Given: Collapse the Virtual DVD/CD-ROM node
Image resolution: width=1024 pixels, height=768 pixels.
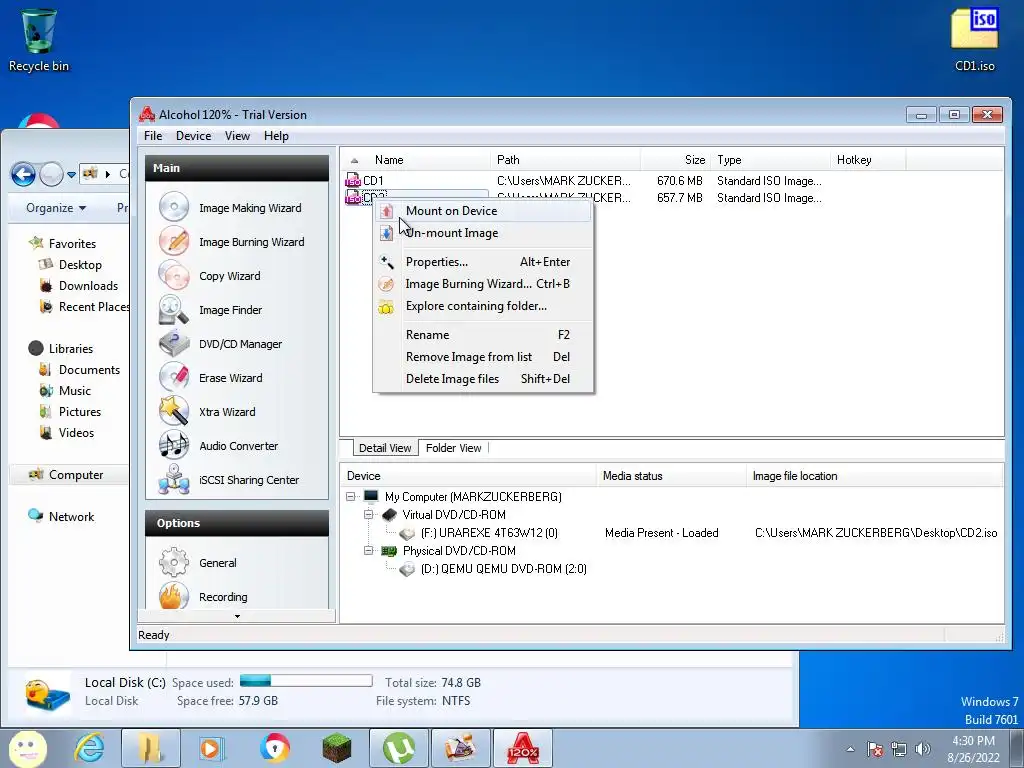Looking at the screenshot, I should coord(368,515).
